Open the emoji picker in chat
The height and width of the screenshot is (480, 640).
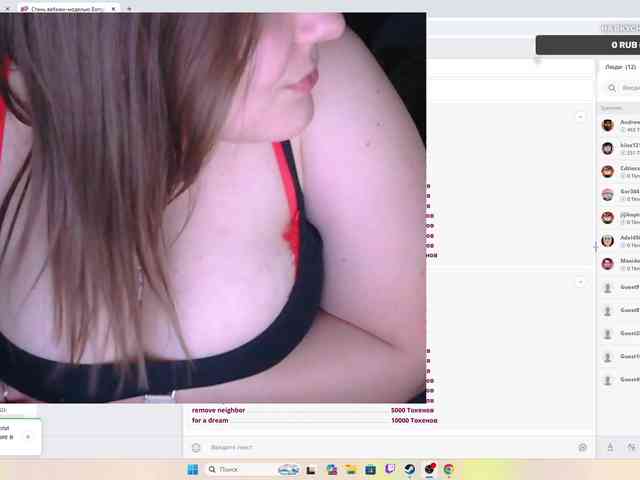point(196,447)
